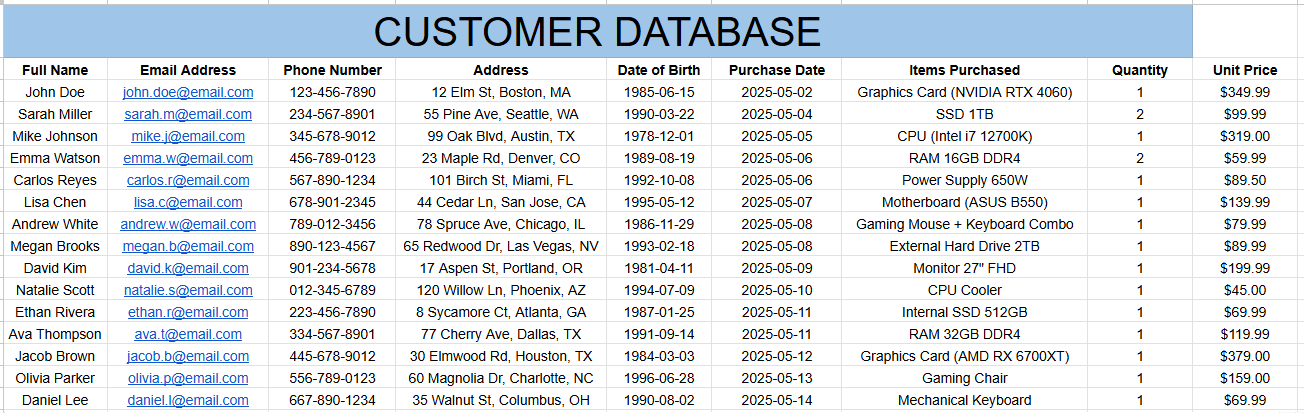Click the Purchase Date header cell
1304x413 pixels.
point(777,70)
